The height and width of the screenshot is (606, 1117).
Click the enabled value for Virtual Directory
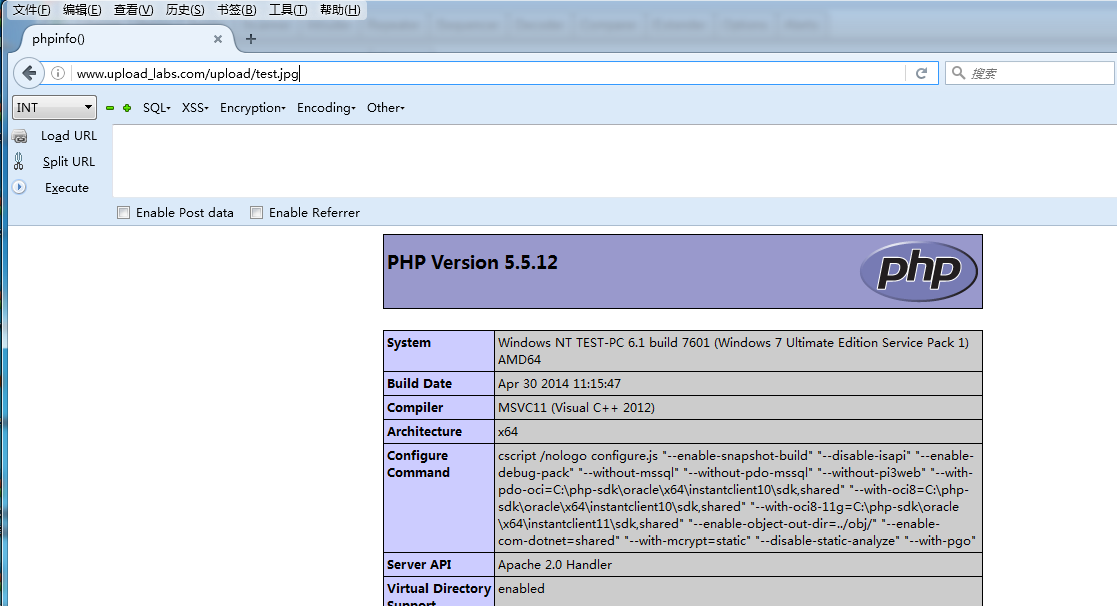click(521, 589)
